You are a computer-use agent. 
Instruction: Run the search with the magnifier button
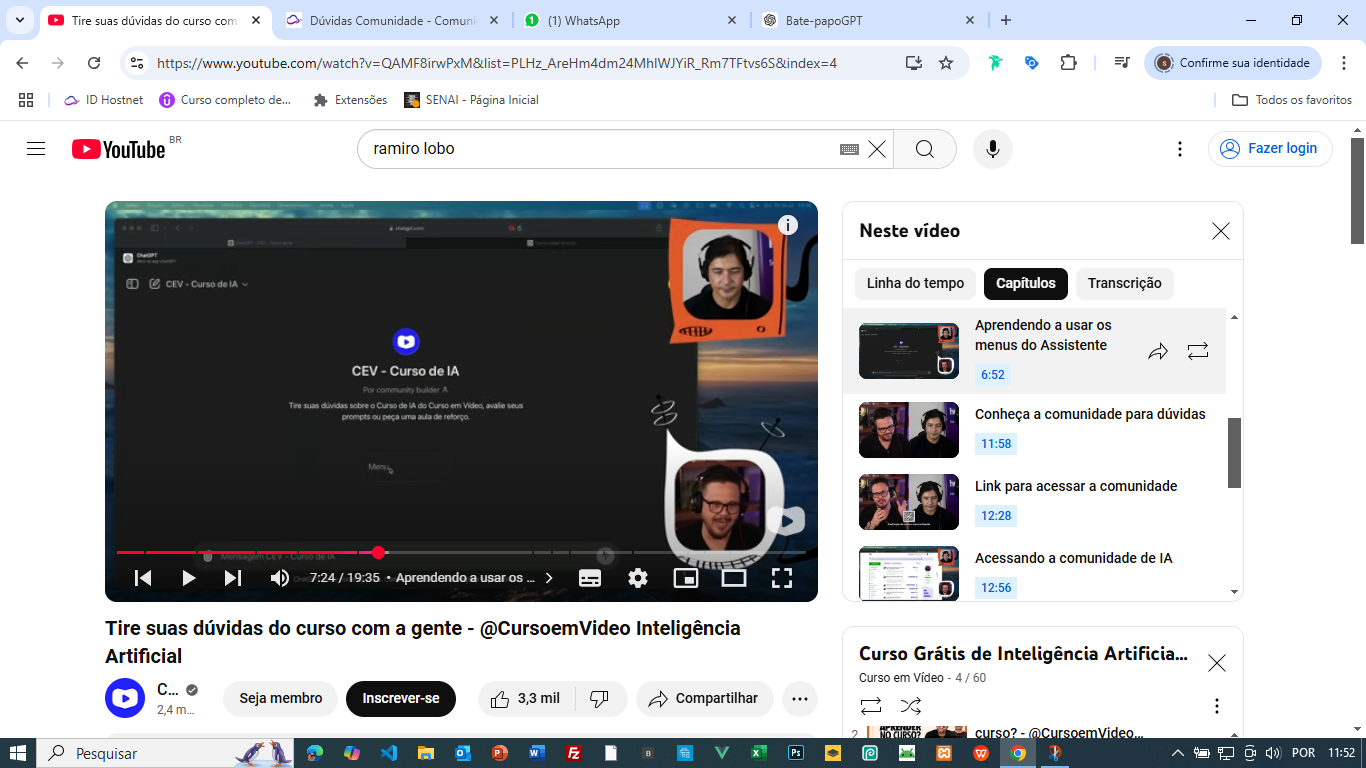pyautogui.click(x=925, y=149)
